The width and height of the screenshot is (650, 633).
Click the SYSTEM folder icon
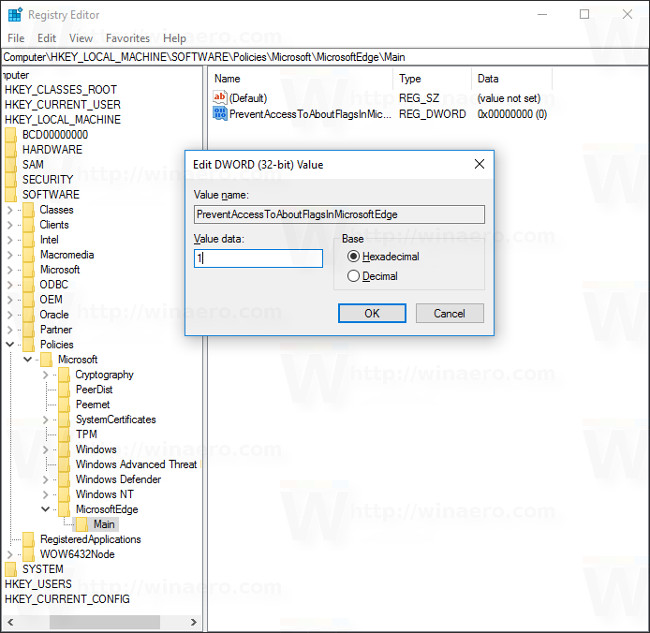click(11, 569)
